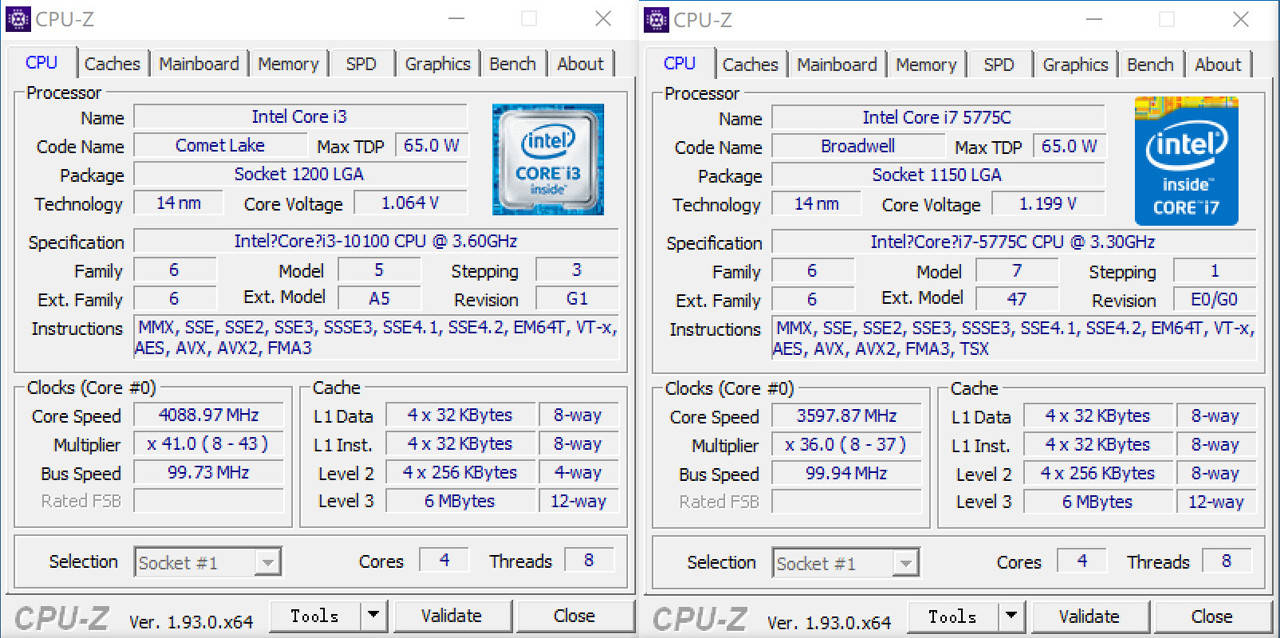Open Socket #1 selection dropdown in right window

845,563
